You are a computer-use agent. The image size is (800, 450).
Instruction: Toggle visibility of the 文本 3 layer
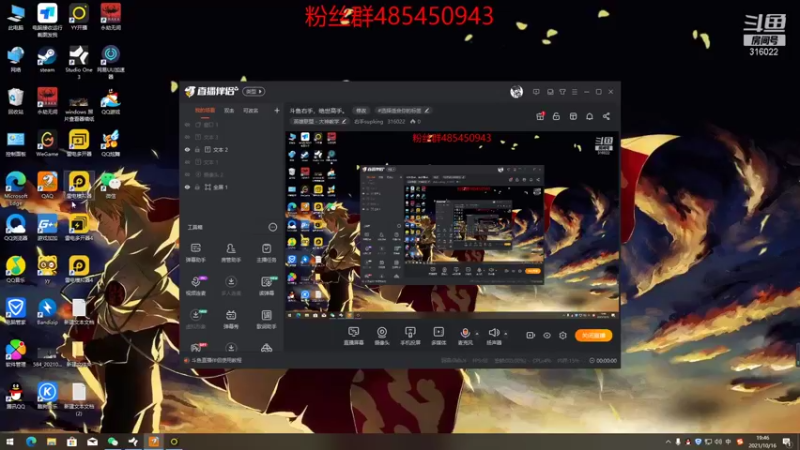pyautogui.click(x=187, y=137)
